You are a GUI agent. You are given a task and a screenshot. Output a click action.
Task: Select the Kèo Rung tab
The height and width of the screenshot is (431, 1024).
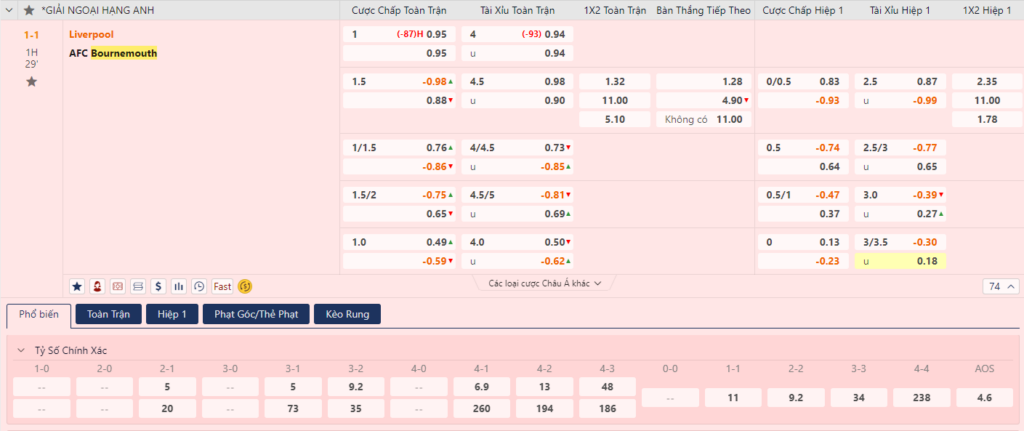pos(347,314)
